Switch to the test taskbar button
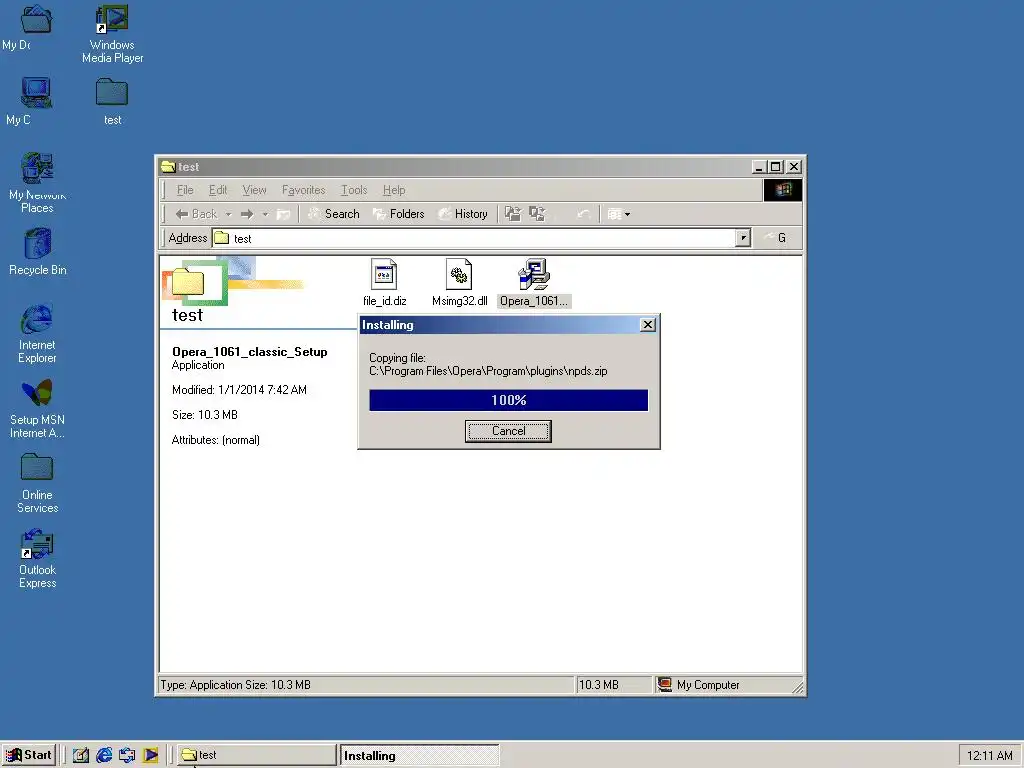 [x=256, y=755]
